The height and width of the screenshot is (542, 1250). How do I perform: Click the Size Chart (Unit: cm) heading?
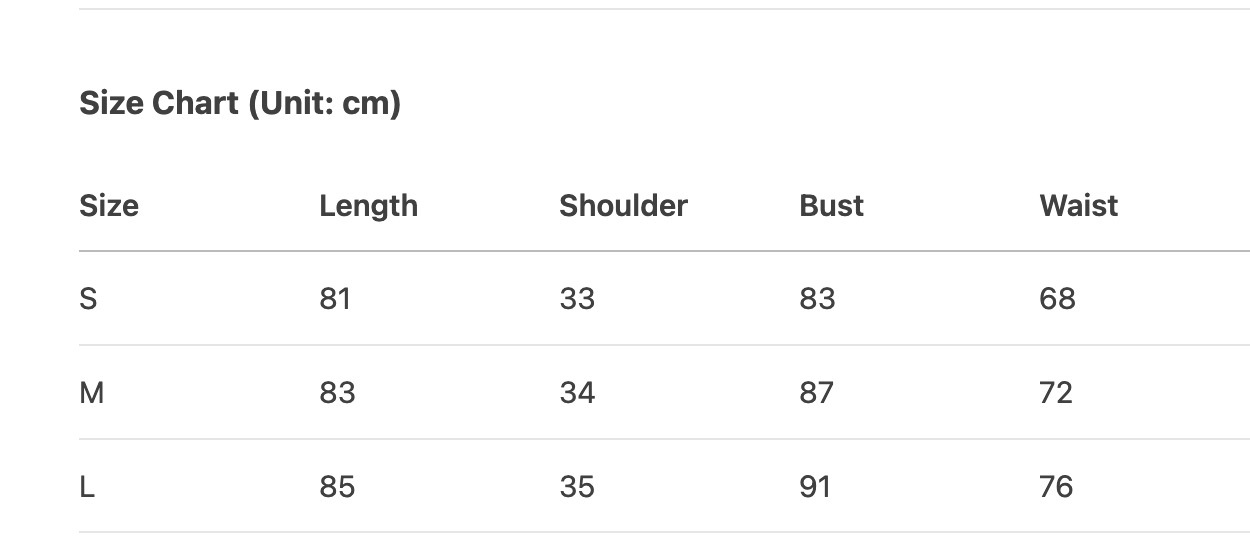point(240,103)
